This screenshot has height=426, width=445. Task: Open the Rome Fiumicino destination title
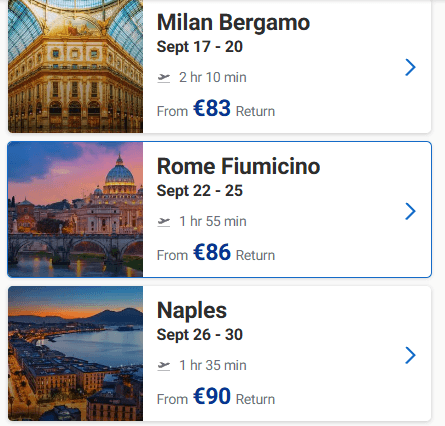click(x=238, y=166)
